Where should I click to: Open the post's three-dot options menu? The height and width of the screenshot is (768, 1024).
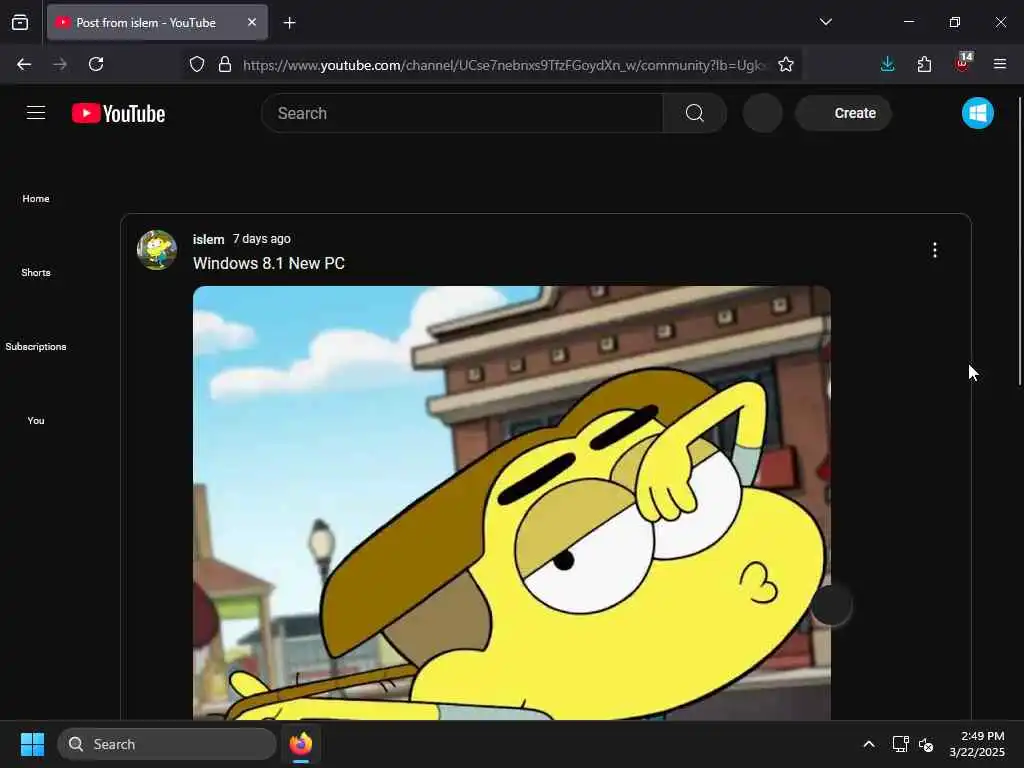935,250
